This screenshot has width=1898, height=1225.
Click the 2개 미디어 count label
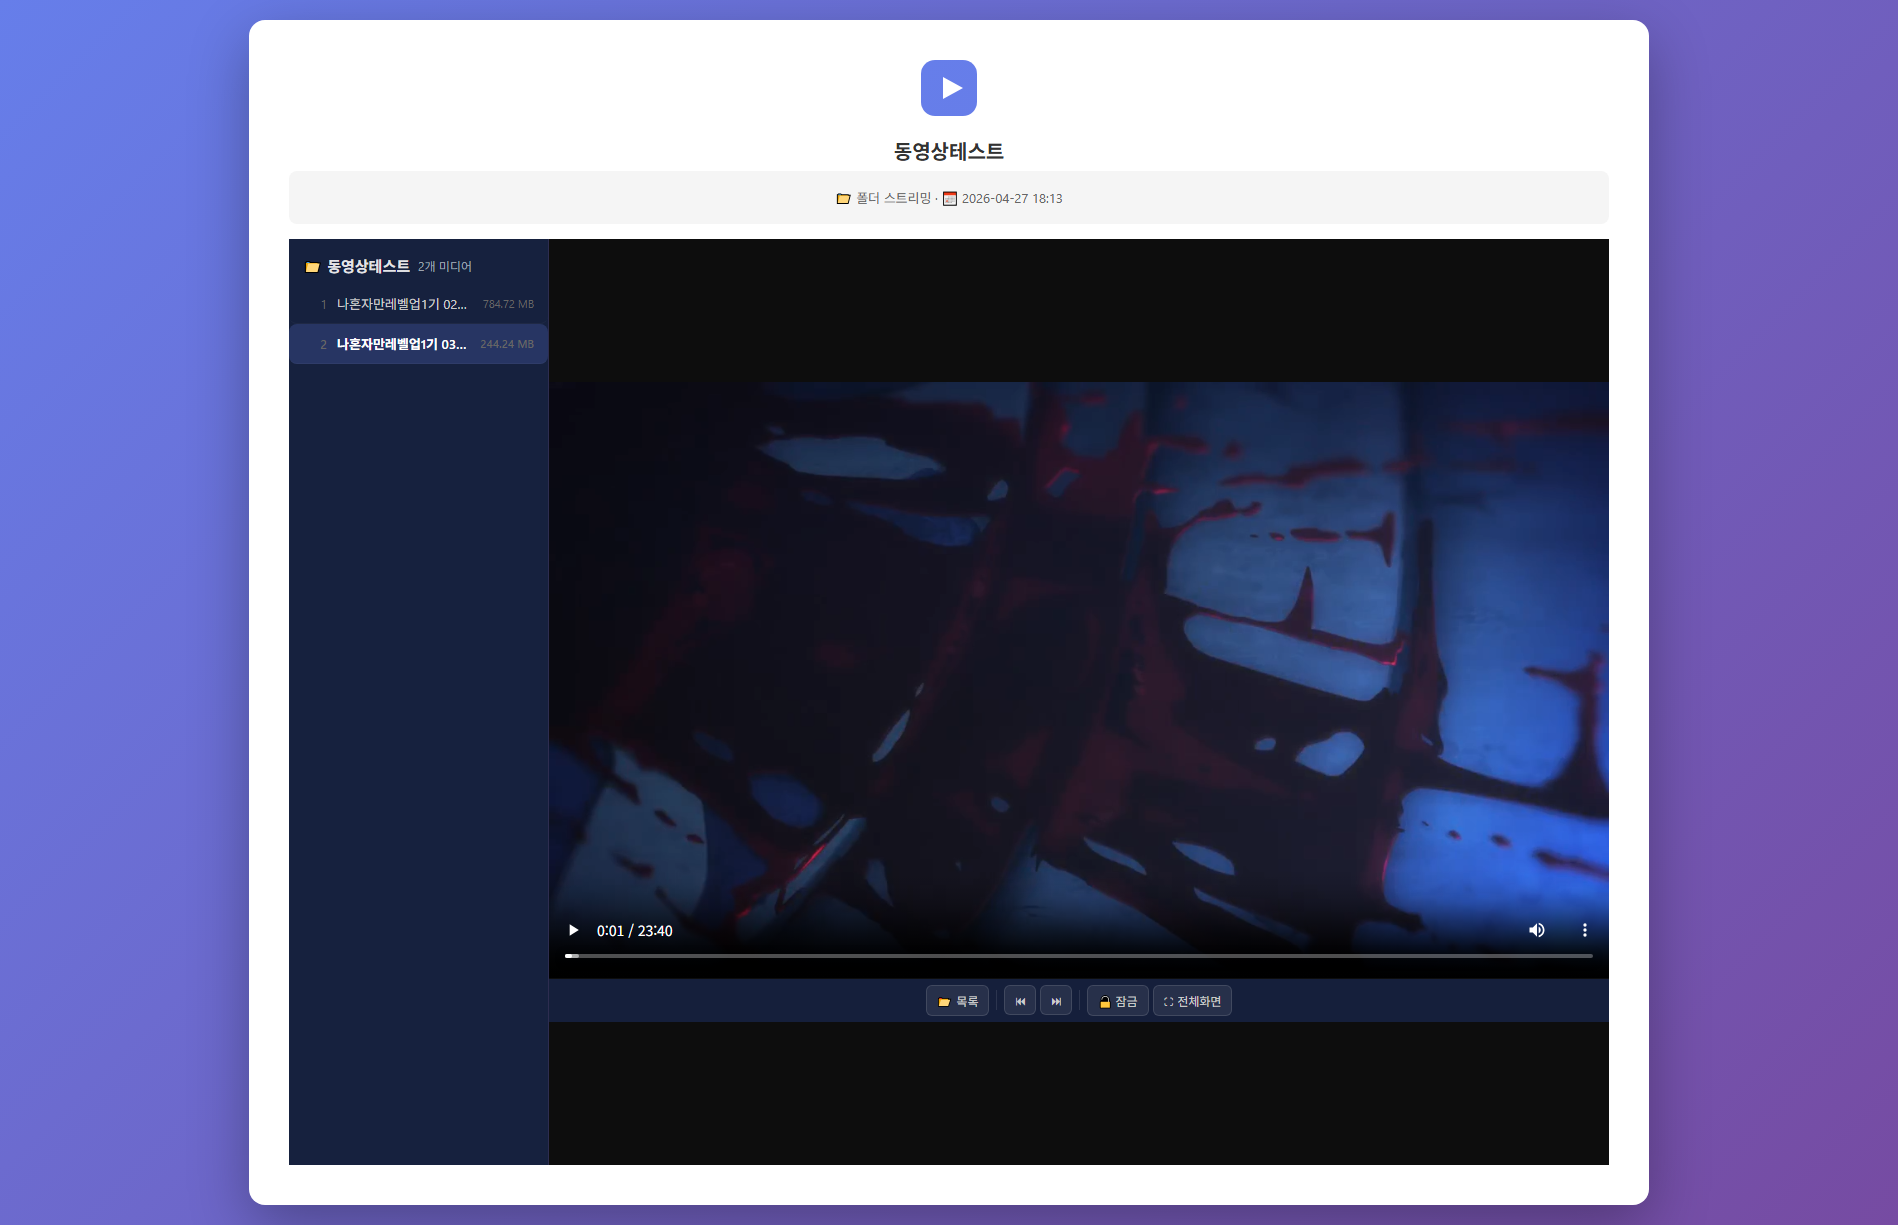[445, 267]
